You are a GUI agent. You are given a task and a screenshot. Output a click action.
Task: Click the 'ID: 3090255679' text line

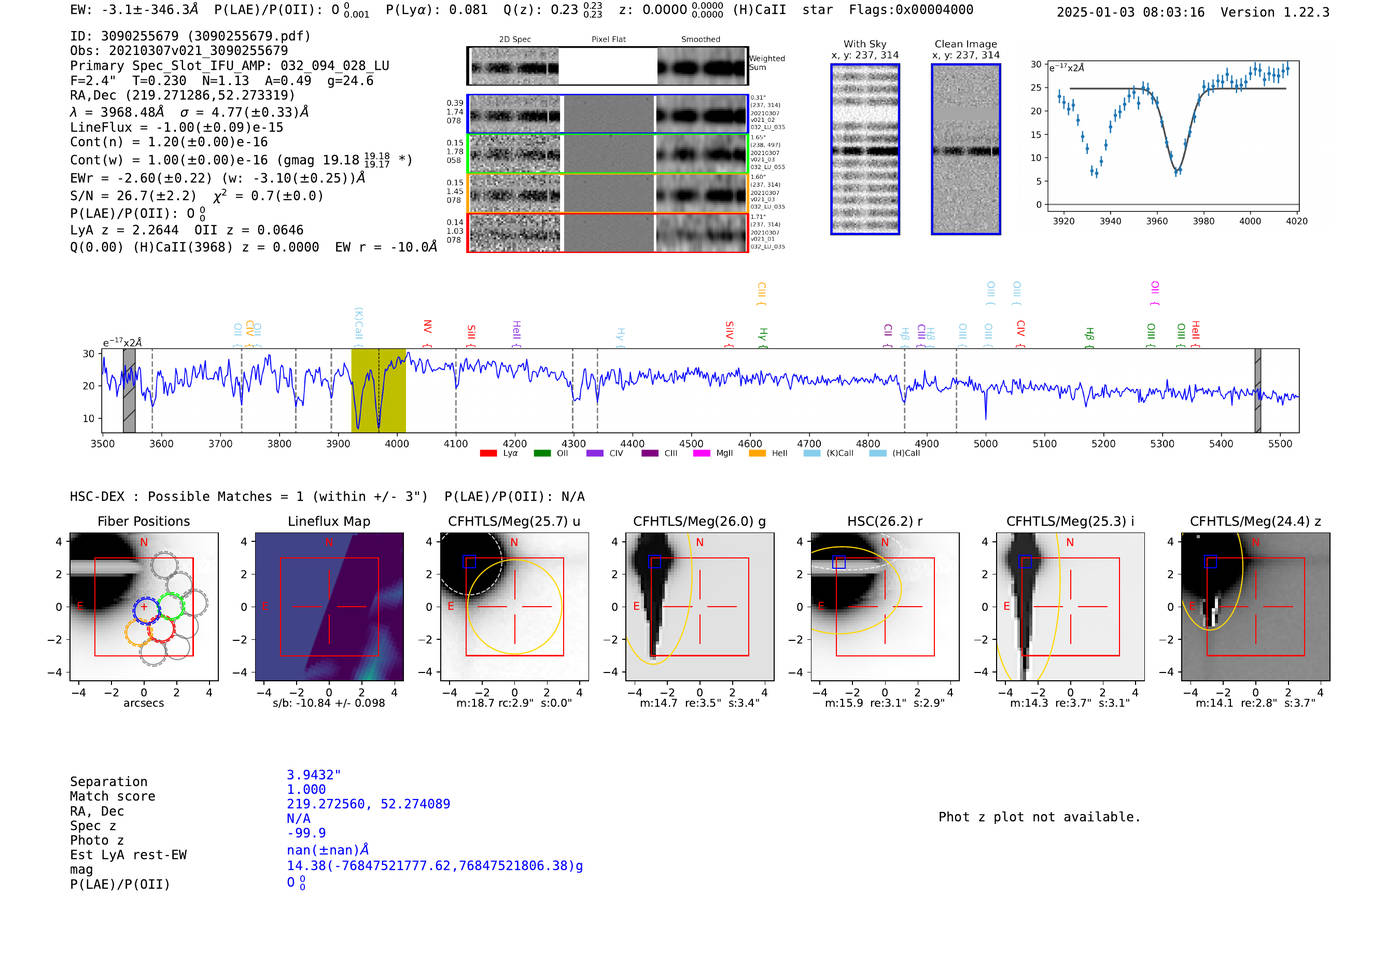(190, 35)
